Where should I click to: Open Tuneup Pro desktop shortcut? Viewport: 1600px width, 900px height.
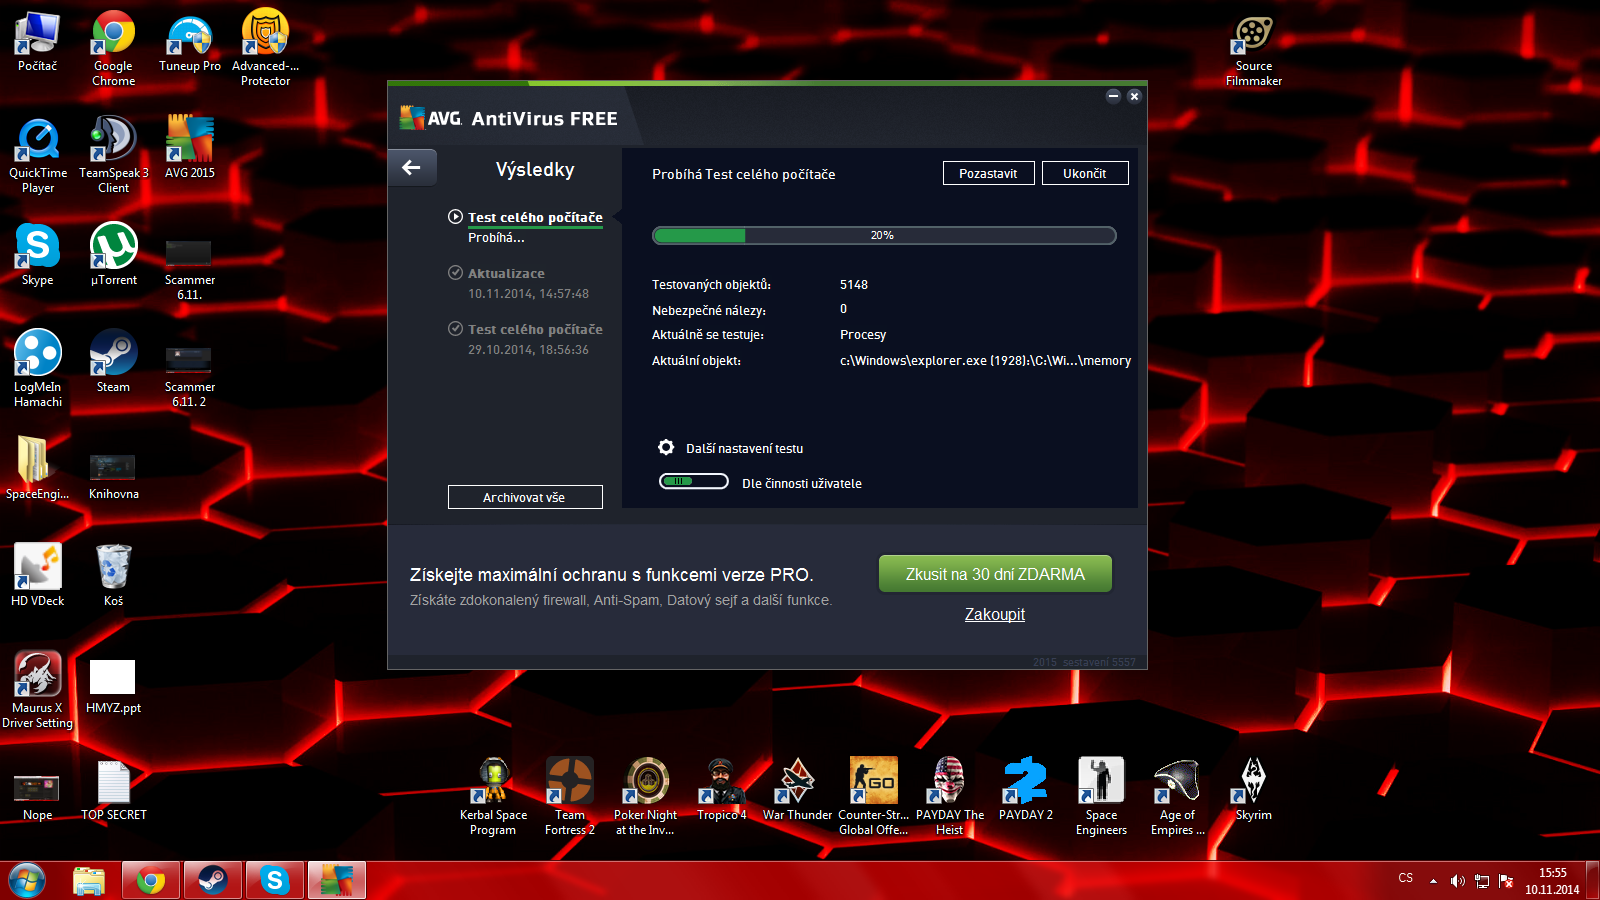(190, 42)
